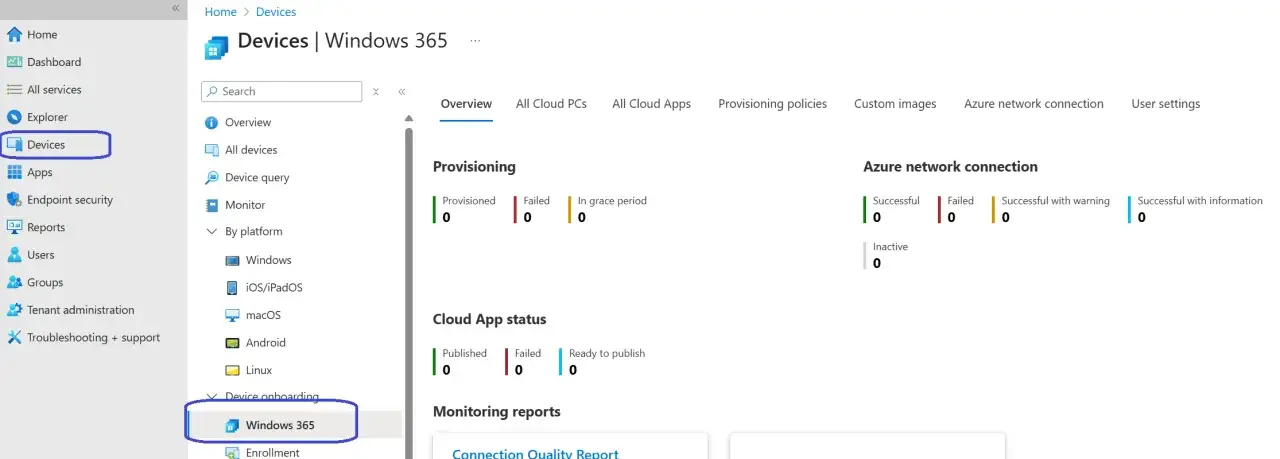Click inside the submenu Search field
This screenshot has height=459, width=1280.
click(281, 91)
